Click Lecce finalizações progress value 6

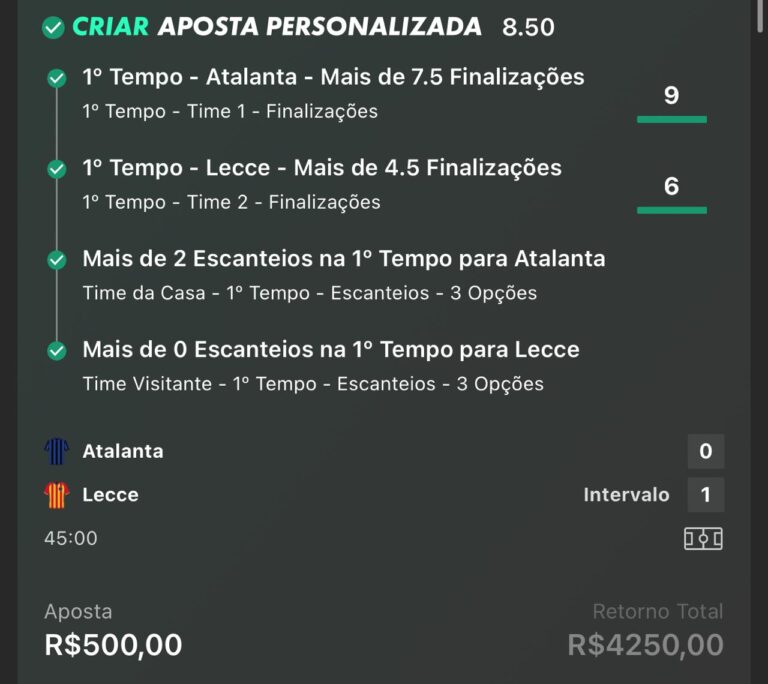[671, 187]
